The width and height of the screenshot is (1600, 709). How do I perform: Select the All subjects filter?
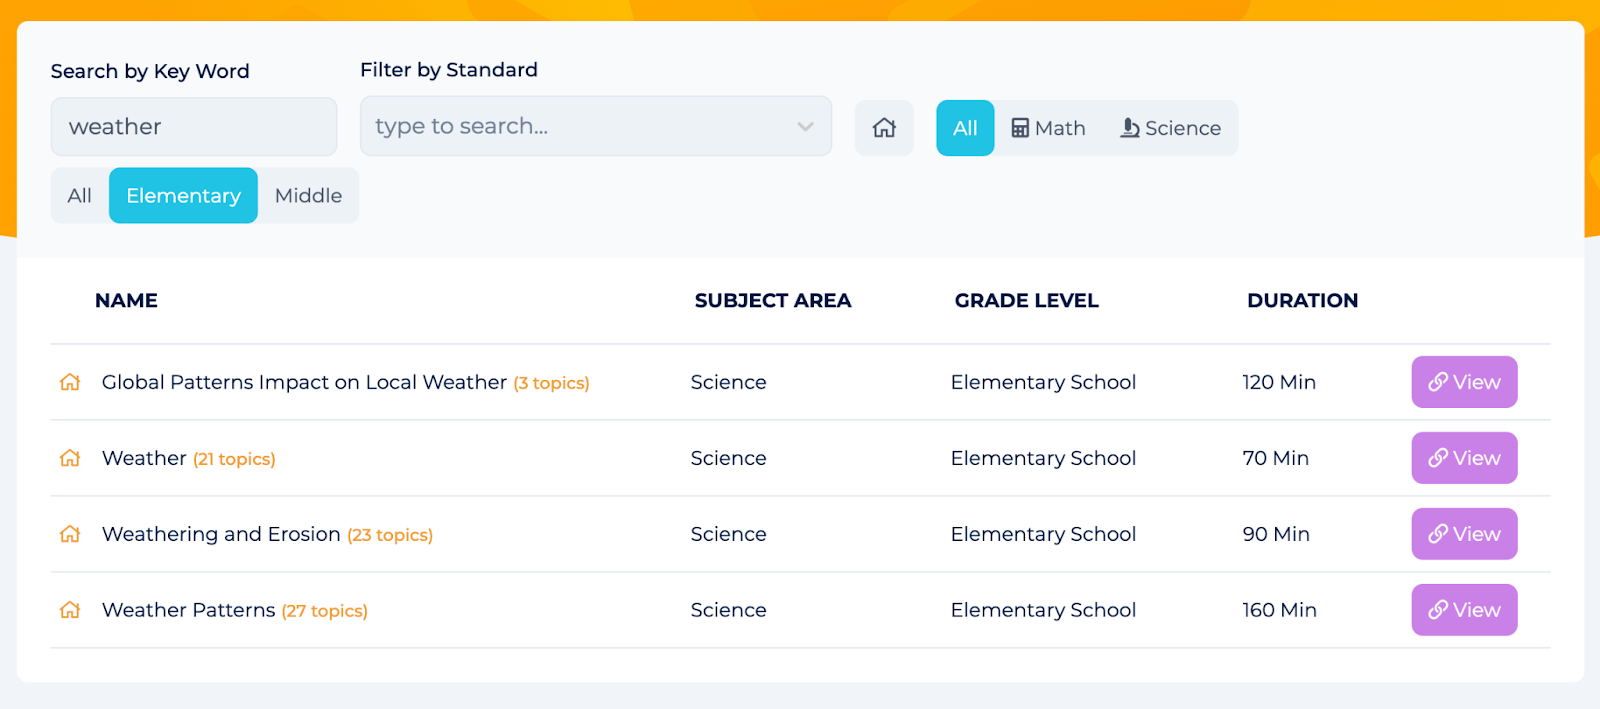tap(965, 128)
